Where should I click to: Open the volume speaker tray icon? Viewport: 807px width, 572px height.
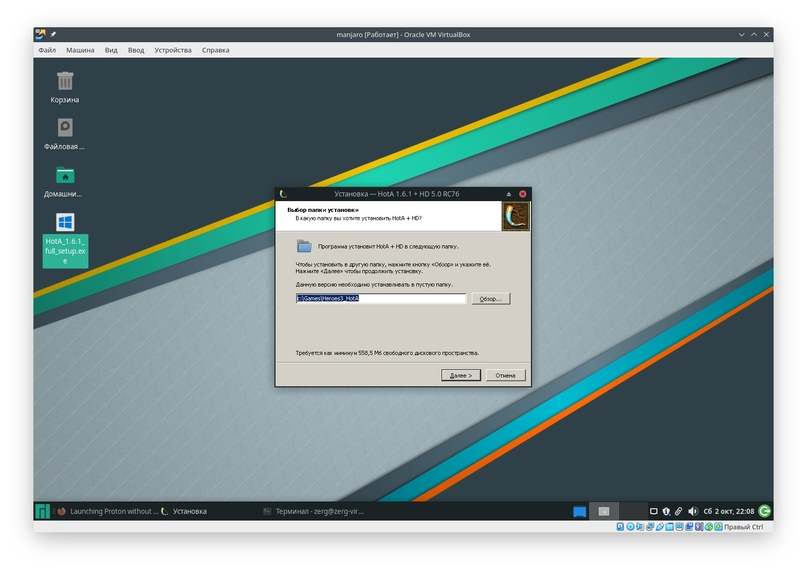tap(693, 511)
